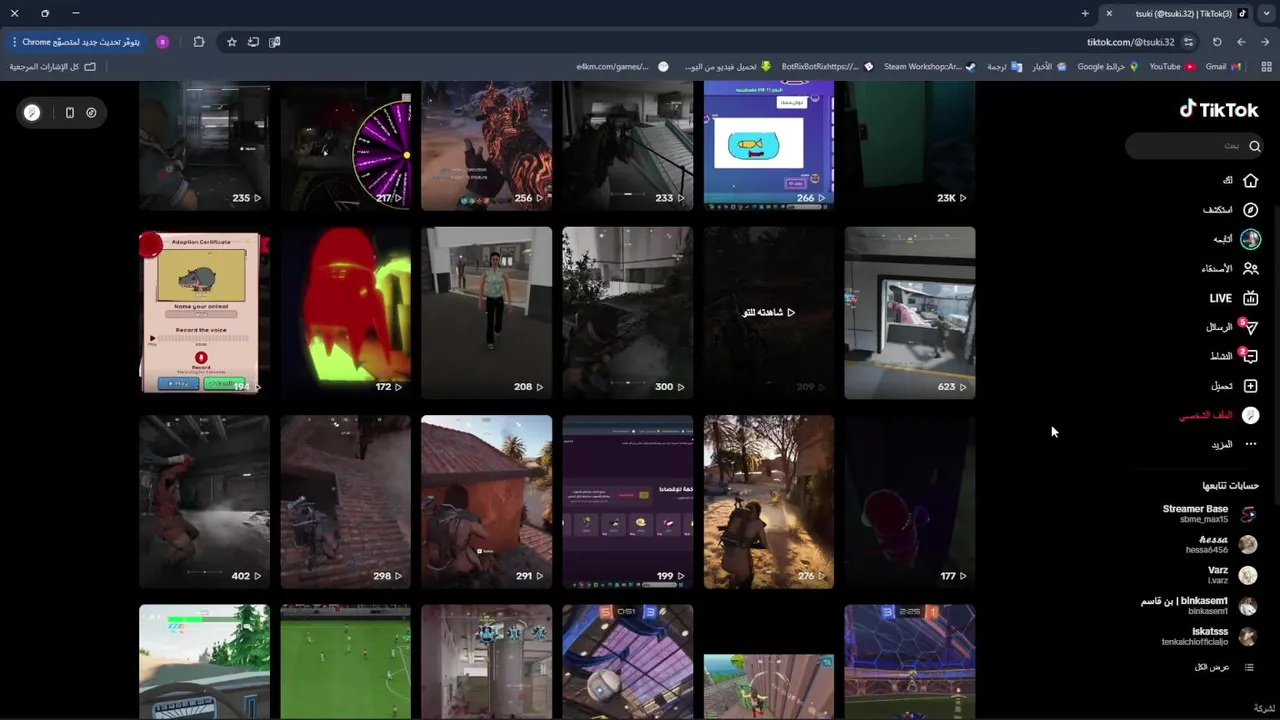The image size is (1280, 720).
Task: Open the YouTube bookmark
Action: pyautogui.click(x=1172, y=66)
